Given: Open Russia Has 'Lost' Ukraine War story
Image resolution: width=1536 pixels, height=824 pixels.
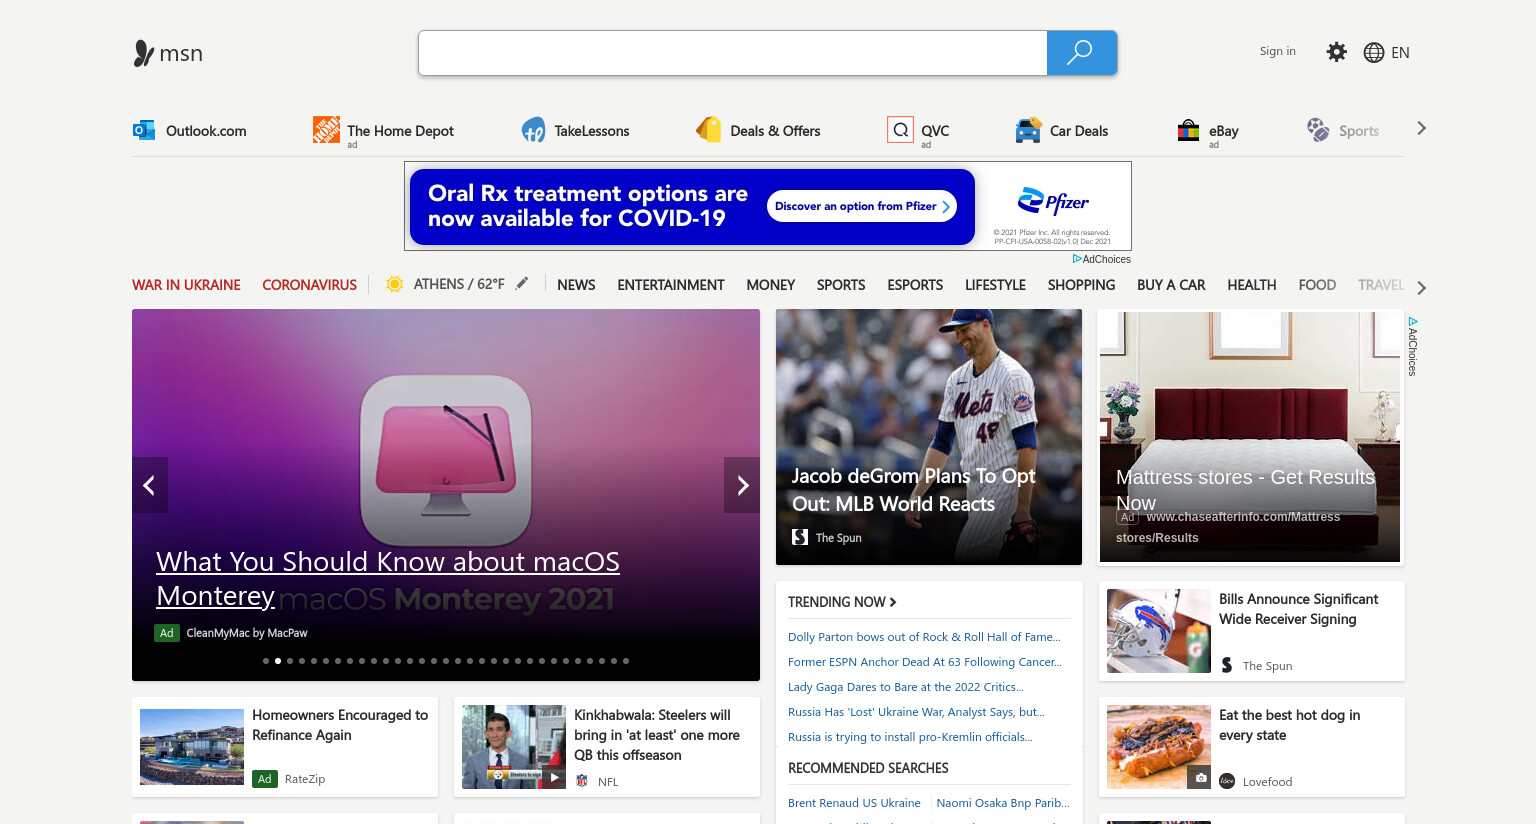Looking at the screenshot, I should click(916, 712).
